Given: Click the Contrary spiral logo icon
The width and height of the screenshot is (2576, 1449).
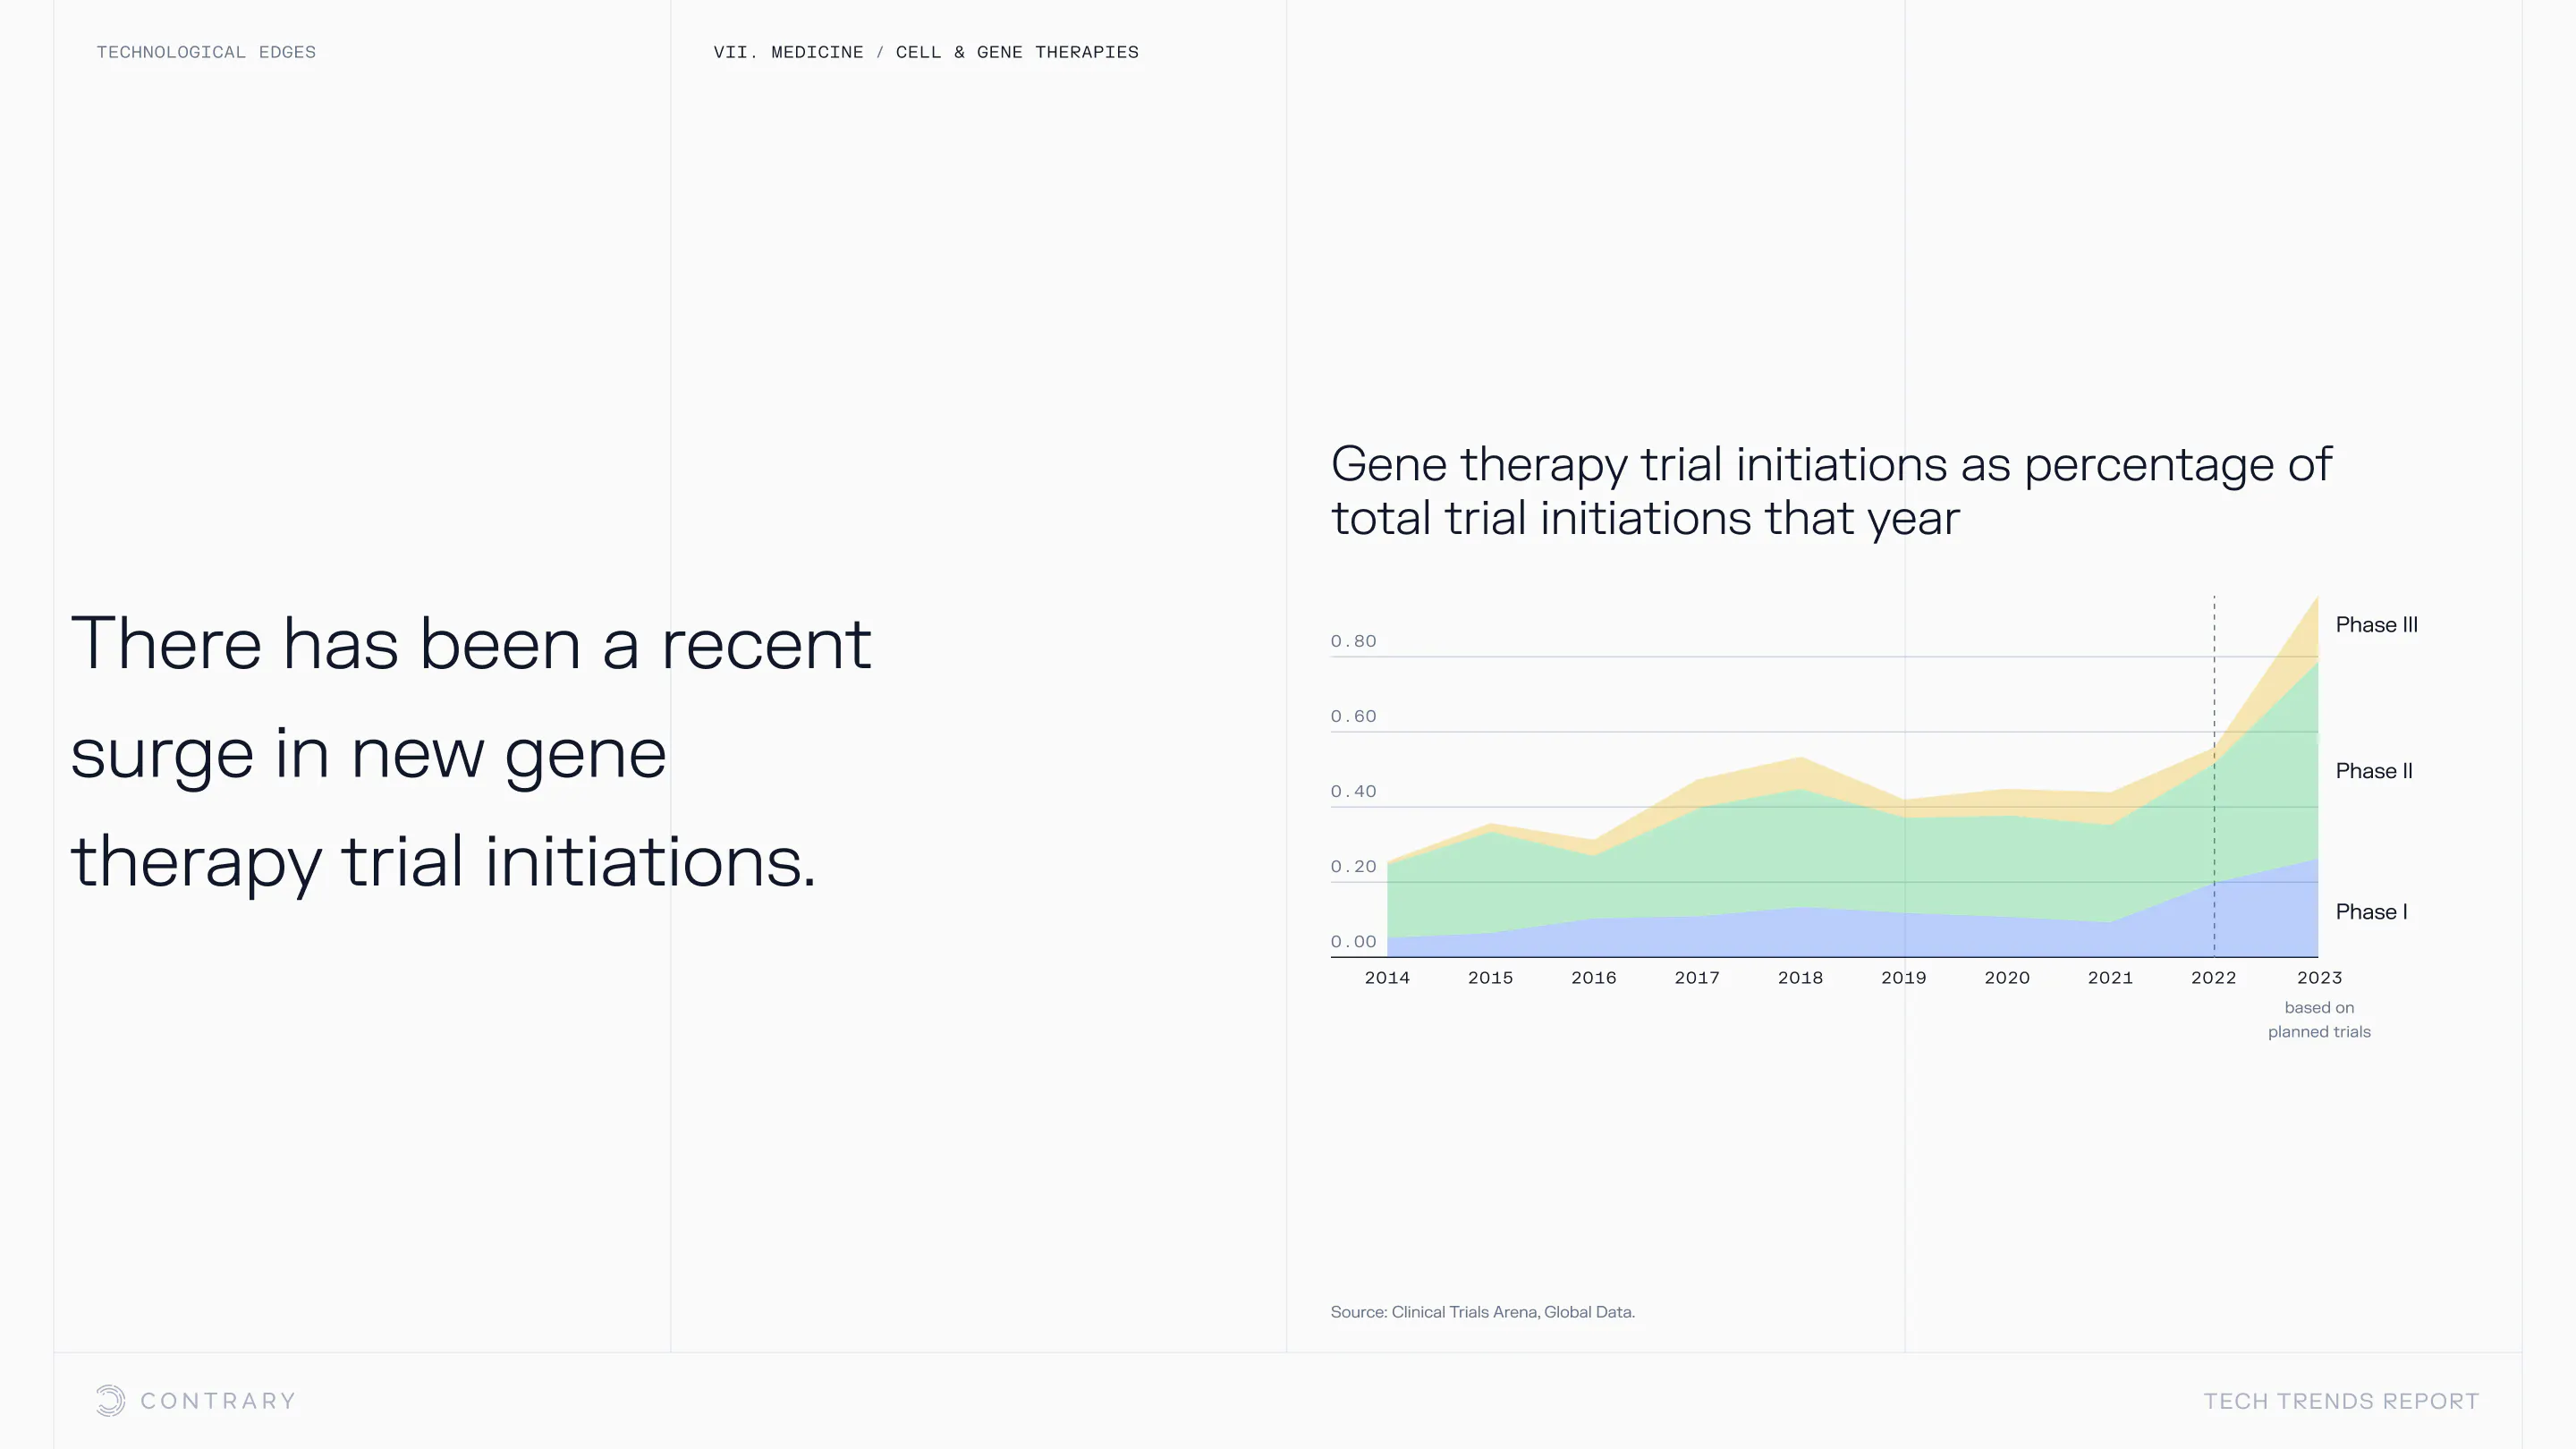Looking at the screenshot, I should tap(110, 1400).
